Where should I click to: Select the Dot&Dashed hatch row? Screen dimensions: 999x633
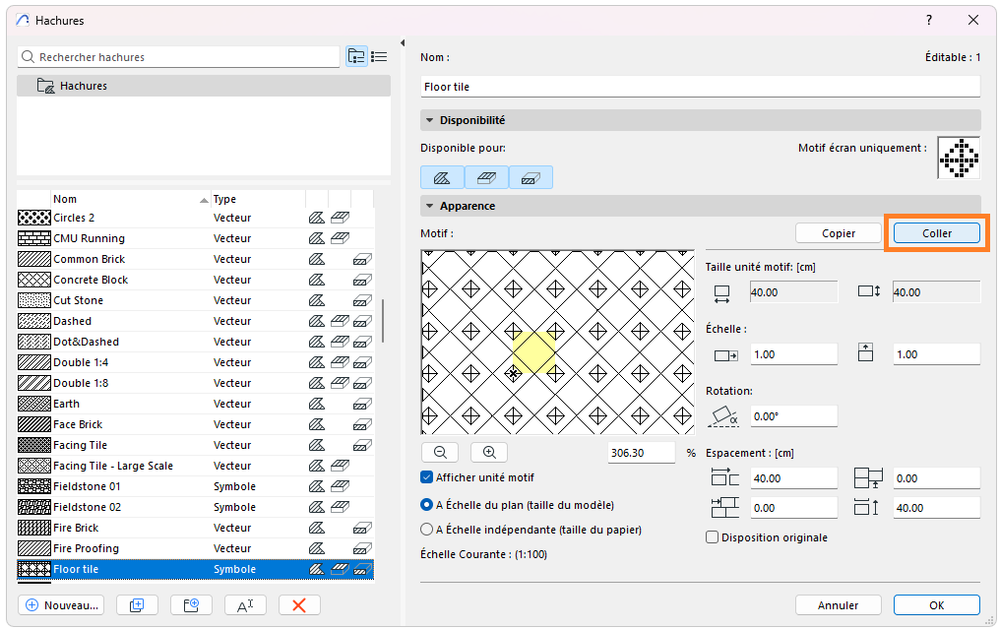click(x=196, y=341)
